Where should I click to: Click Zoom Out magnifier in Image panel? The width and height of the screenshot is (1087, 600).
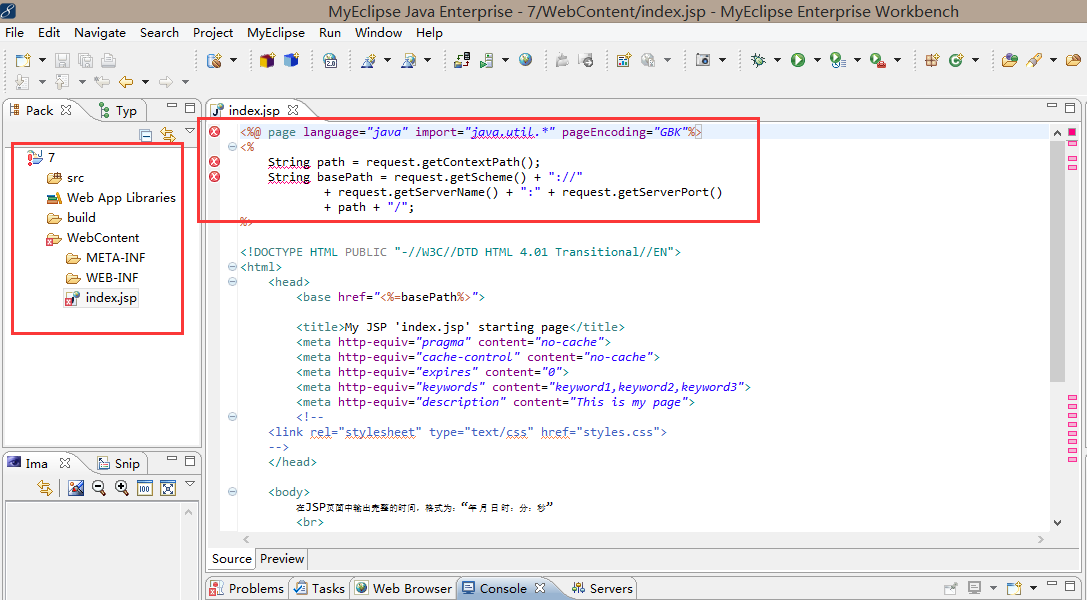[98, 488]
